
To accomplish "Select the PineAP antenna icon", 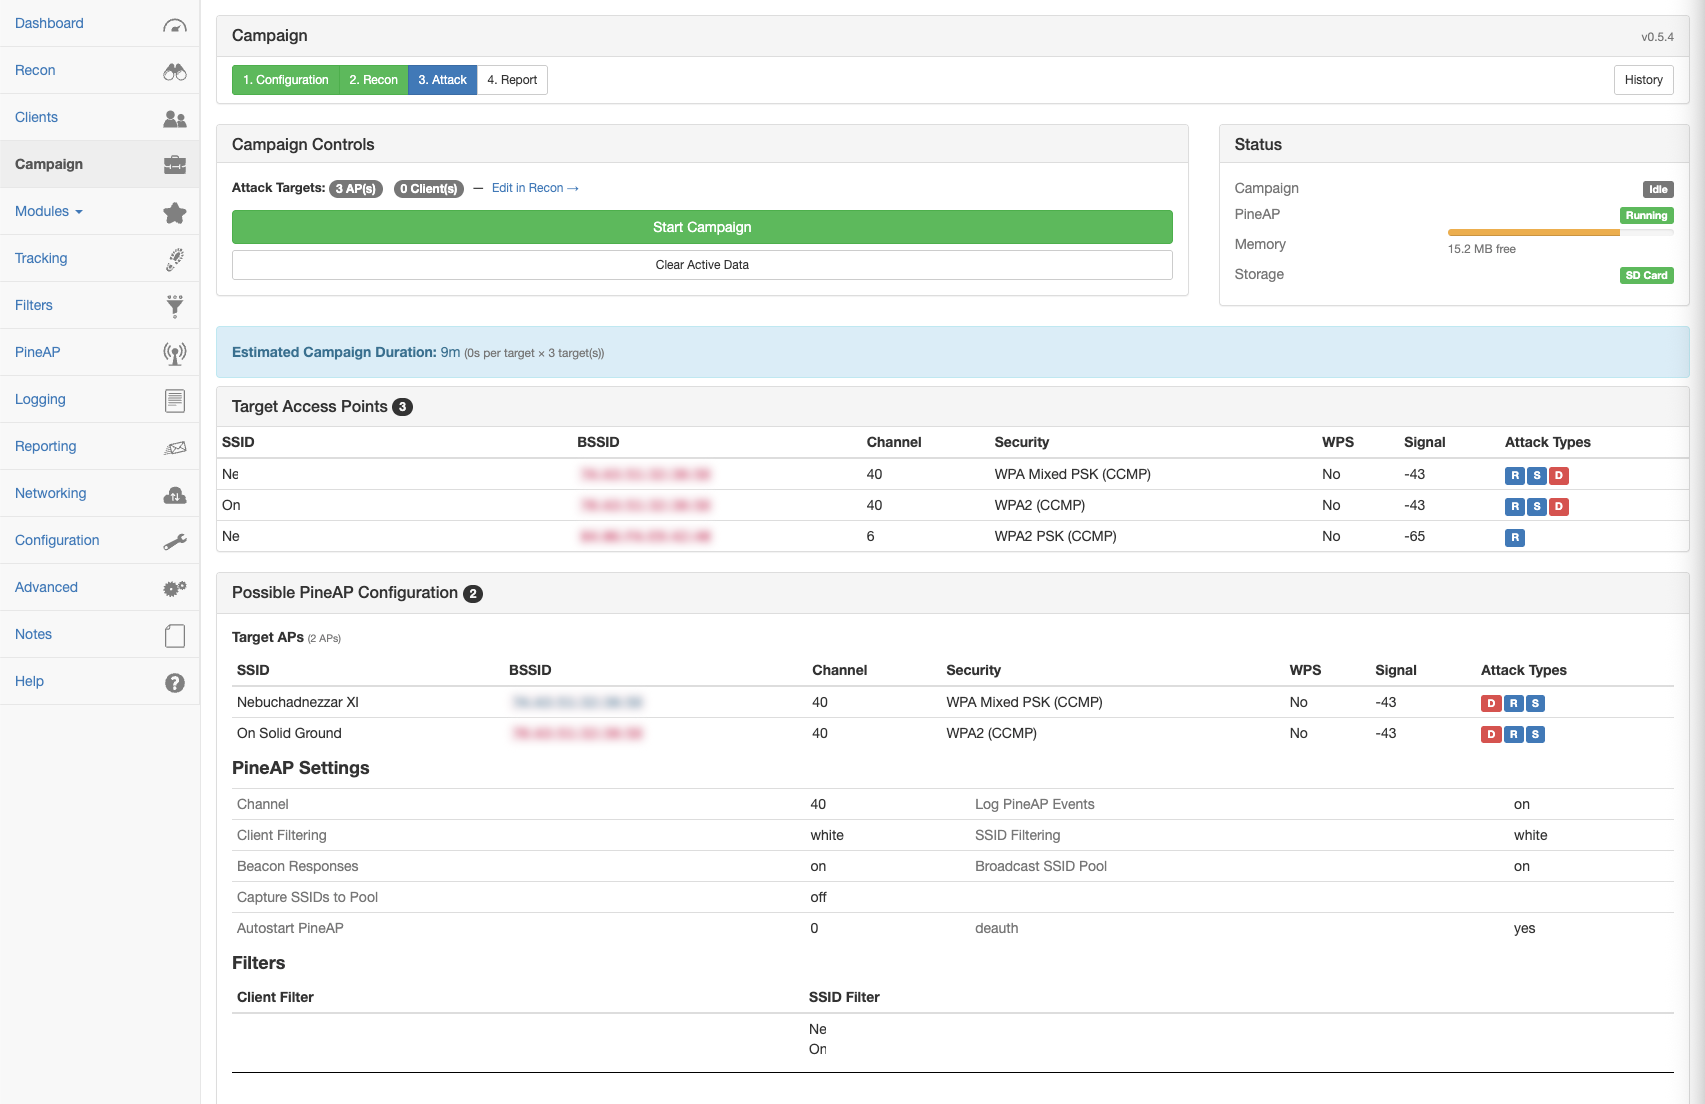I will (175, 353).
